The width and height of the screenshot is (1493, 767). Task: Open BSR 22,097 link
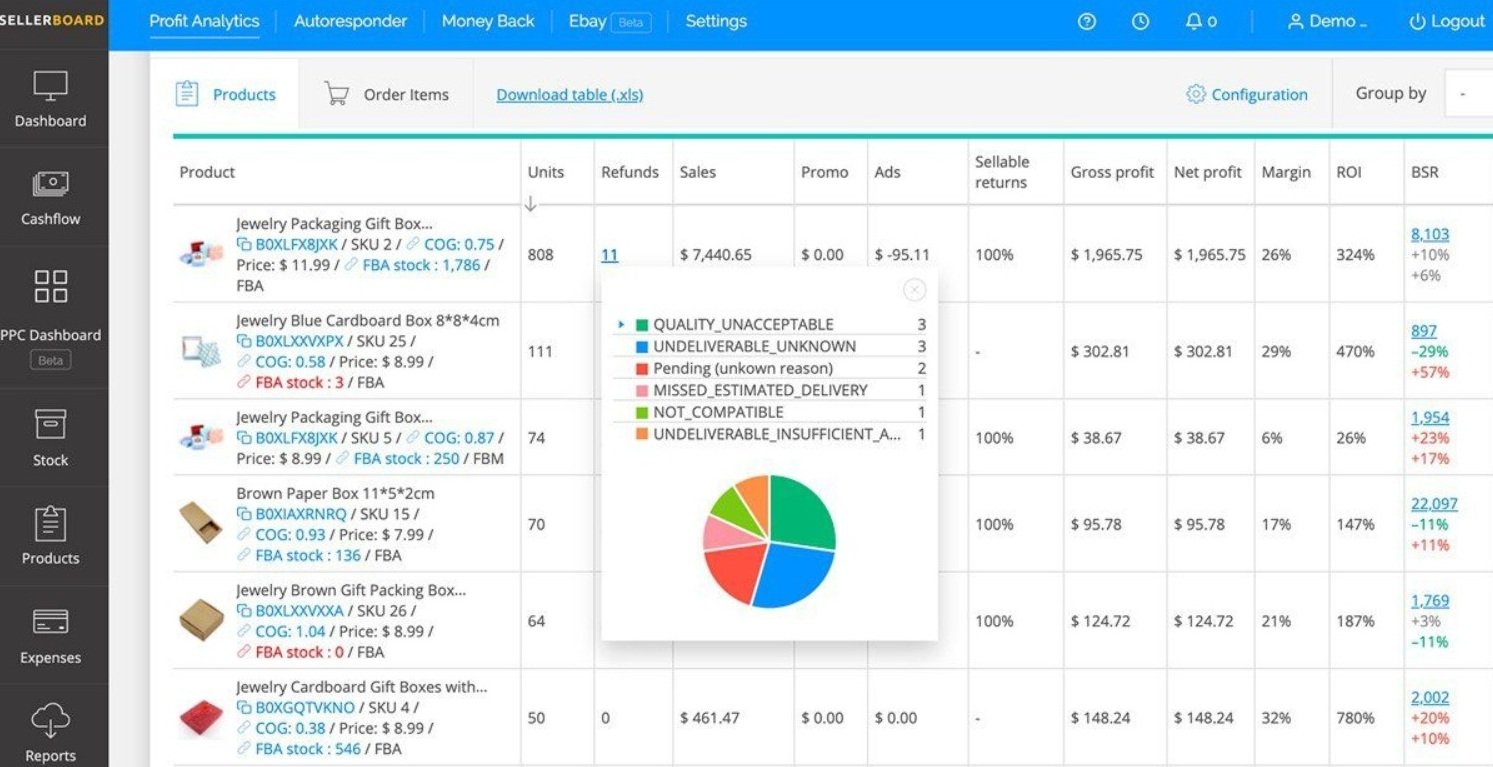tap(1434, 504)
